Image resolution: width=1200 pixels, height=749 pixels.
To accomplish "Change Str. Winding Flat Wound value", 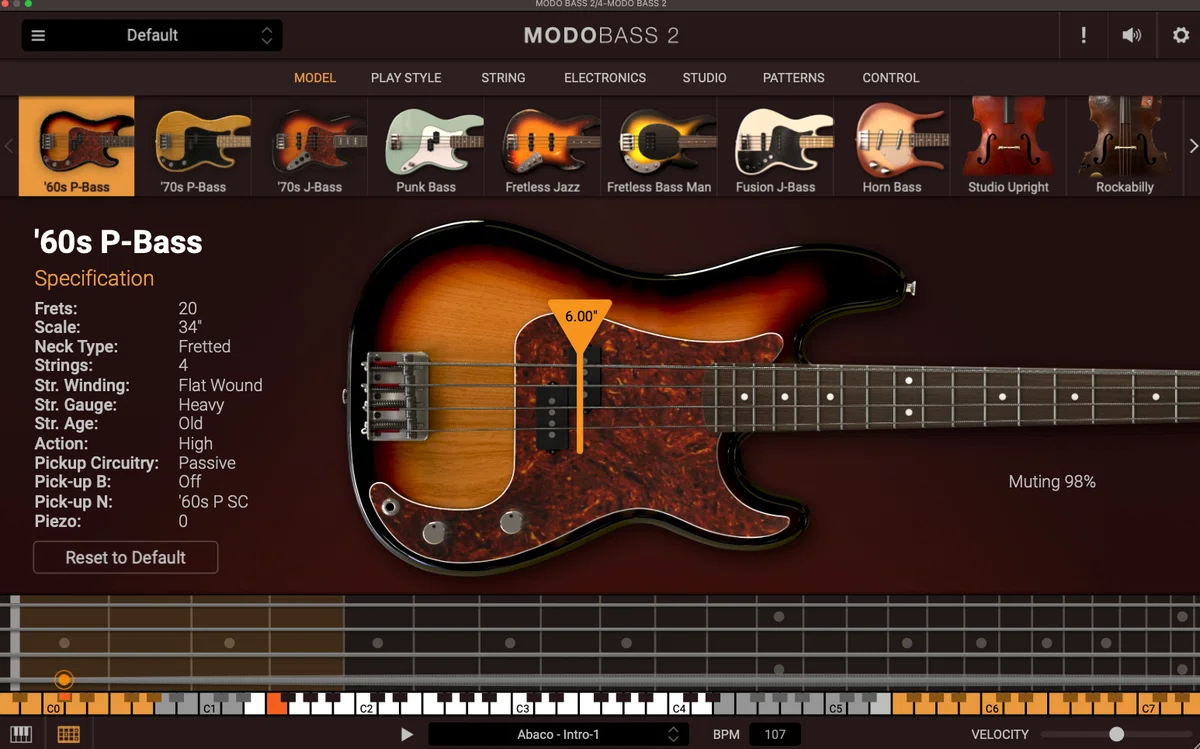I will click(220, 386).
